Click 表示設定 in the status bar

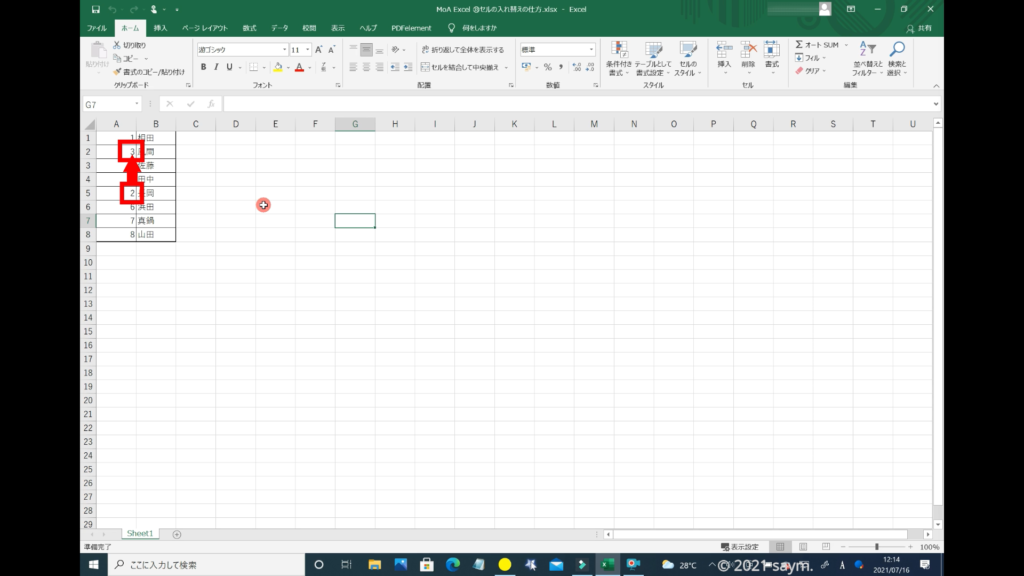[x=739, y=547]
